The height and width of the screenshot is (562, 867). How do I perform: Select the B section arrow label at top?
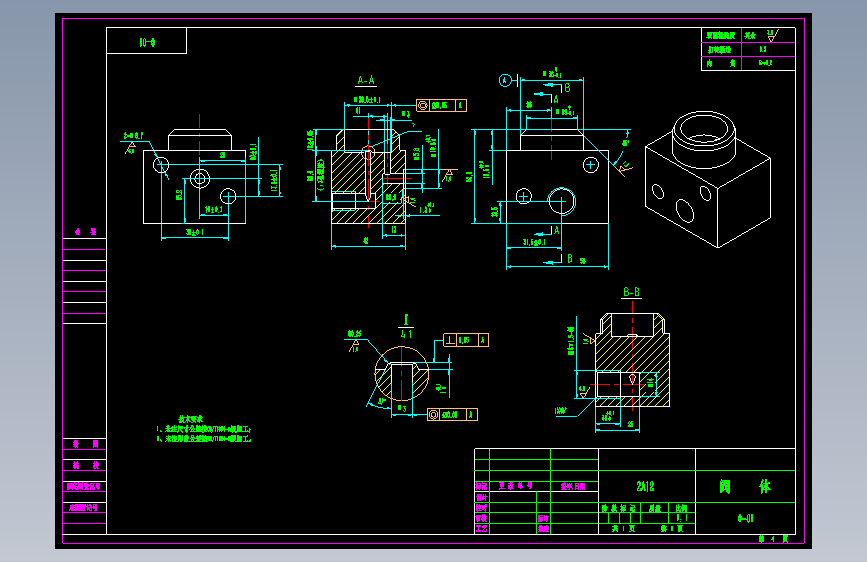(x=567, y=88)
